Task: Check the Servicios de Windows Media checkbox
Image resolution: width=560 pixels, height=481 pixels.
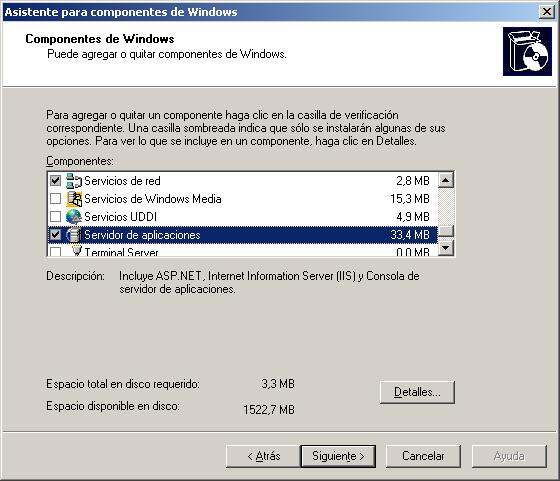Action: click(x=55, y=199)
